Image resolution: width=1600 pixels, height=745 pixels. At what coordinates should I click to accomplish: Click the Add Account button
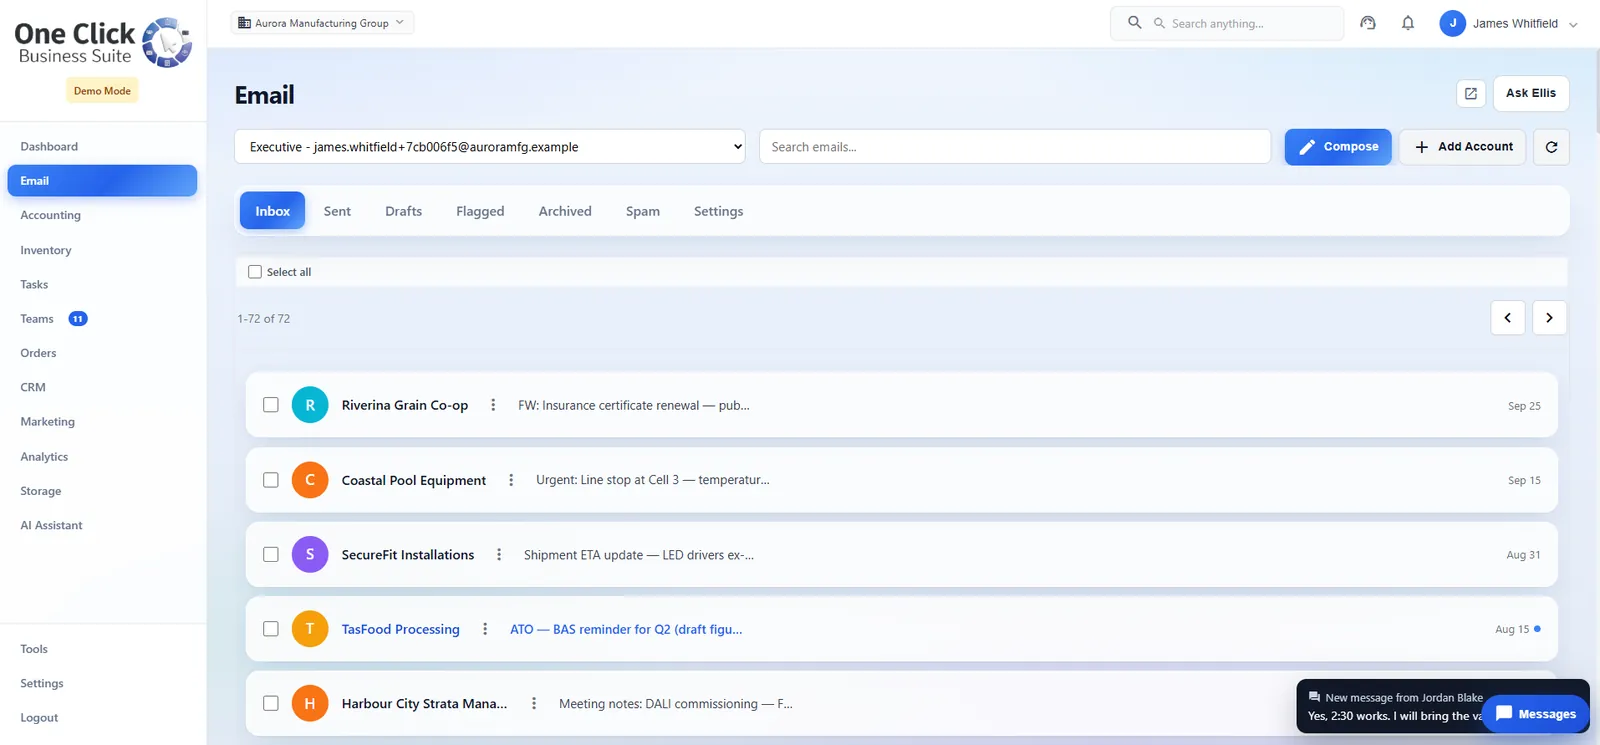(1463, 147)
